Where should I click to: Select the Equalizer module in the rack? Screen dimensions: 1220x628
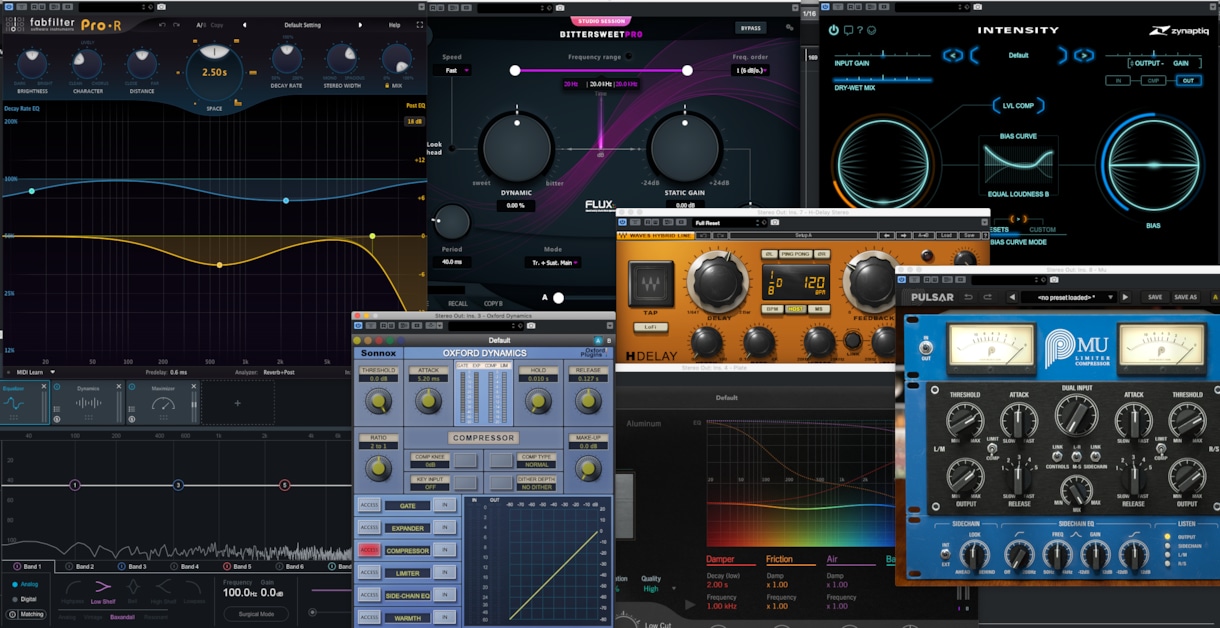pos(24,401)
